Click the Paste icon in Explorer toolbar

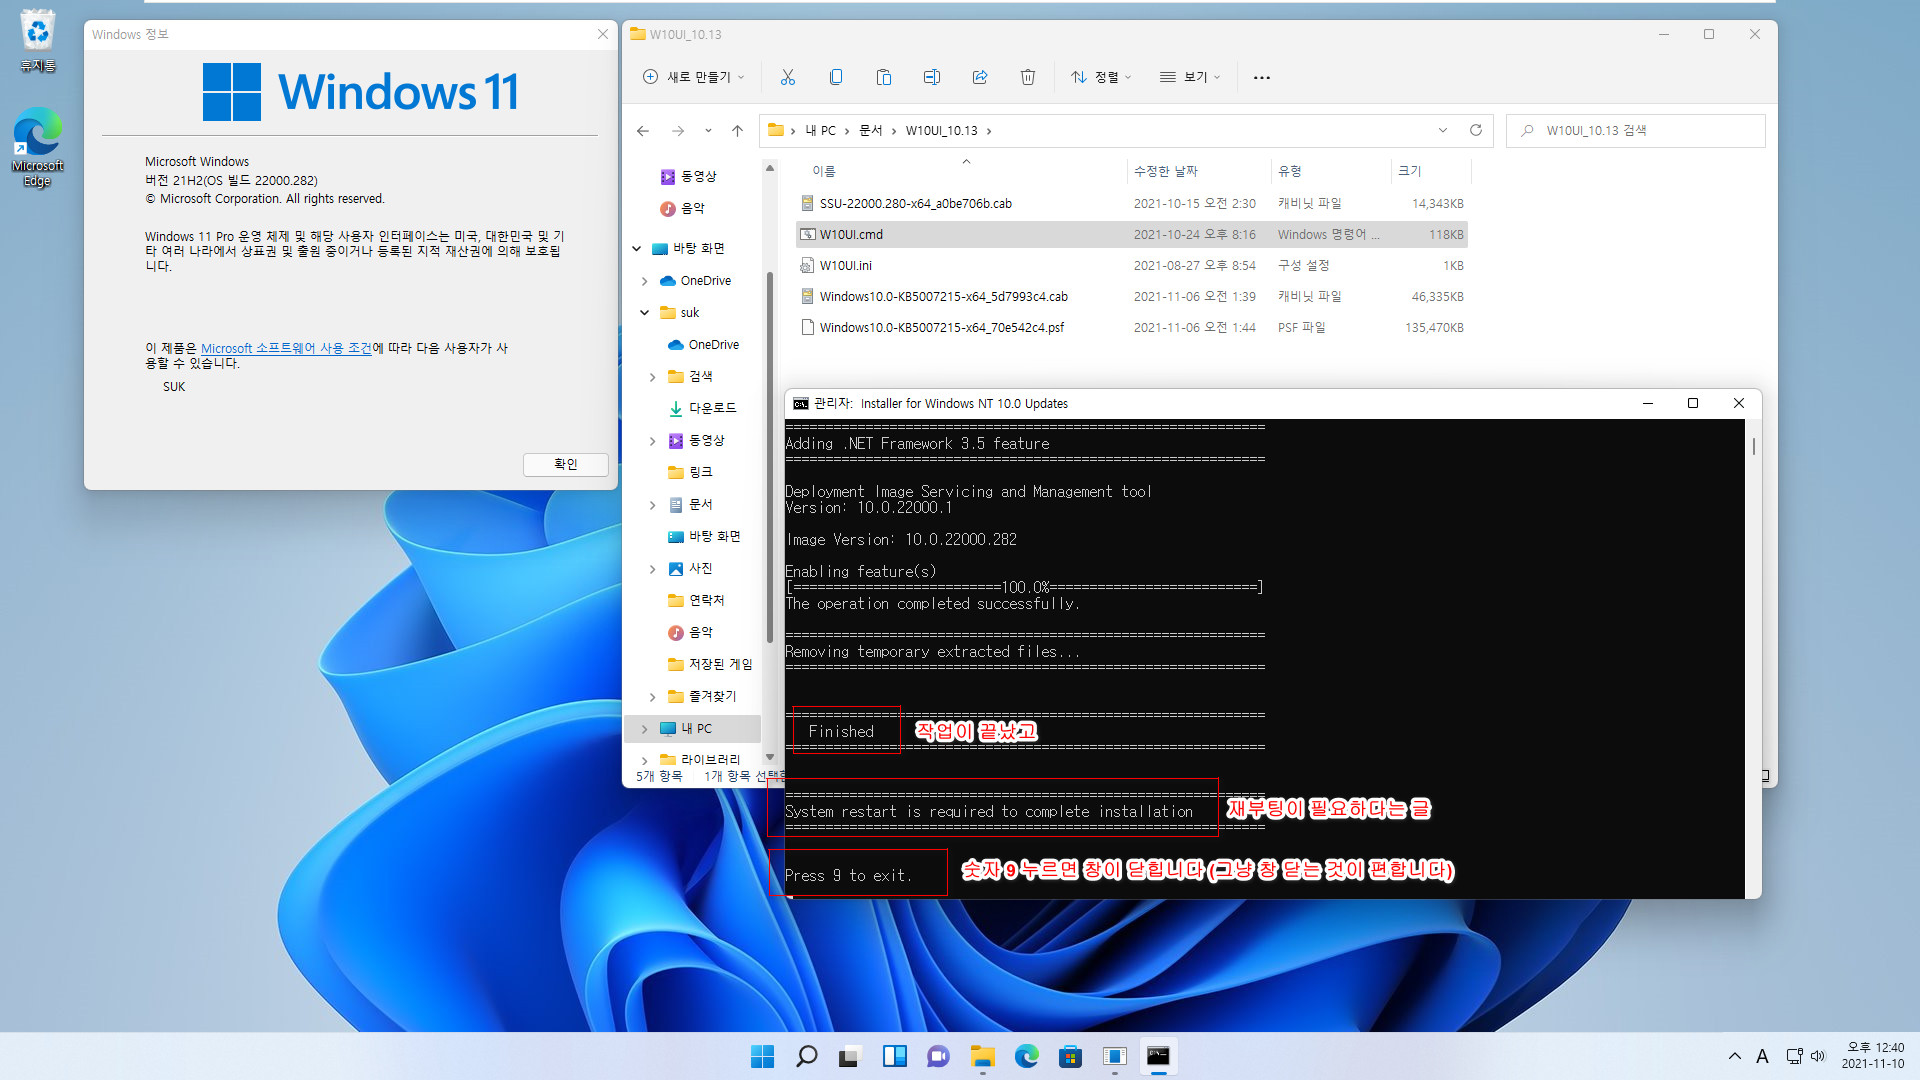pos(884,77)
